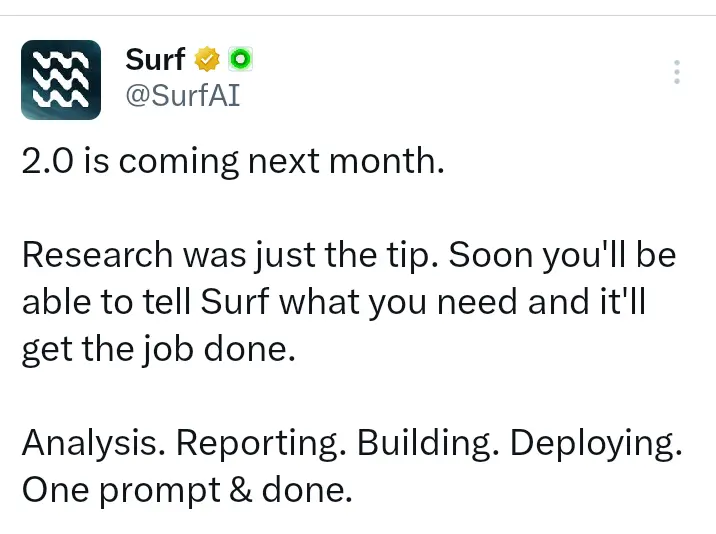Open the three-dot more options menu

(x=677, y=72)
